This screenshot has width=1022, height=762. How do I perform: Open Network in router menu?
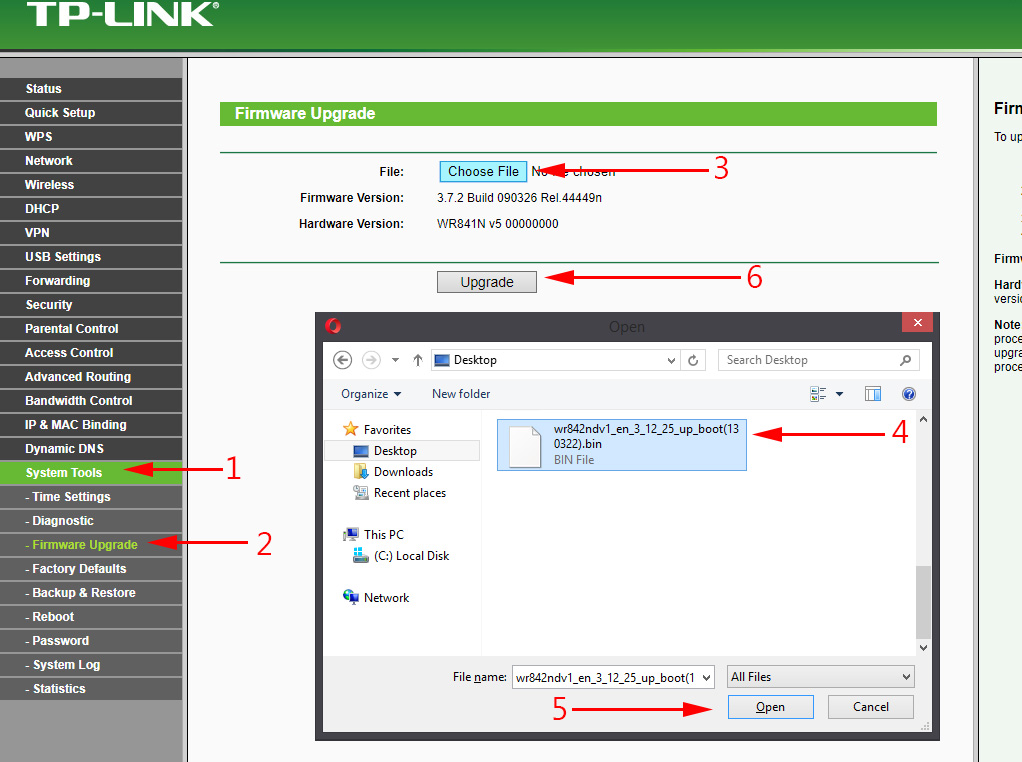[x=91, y=161]
